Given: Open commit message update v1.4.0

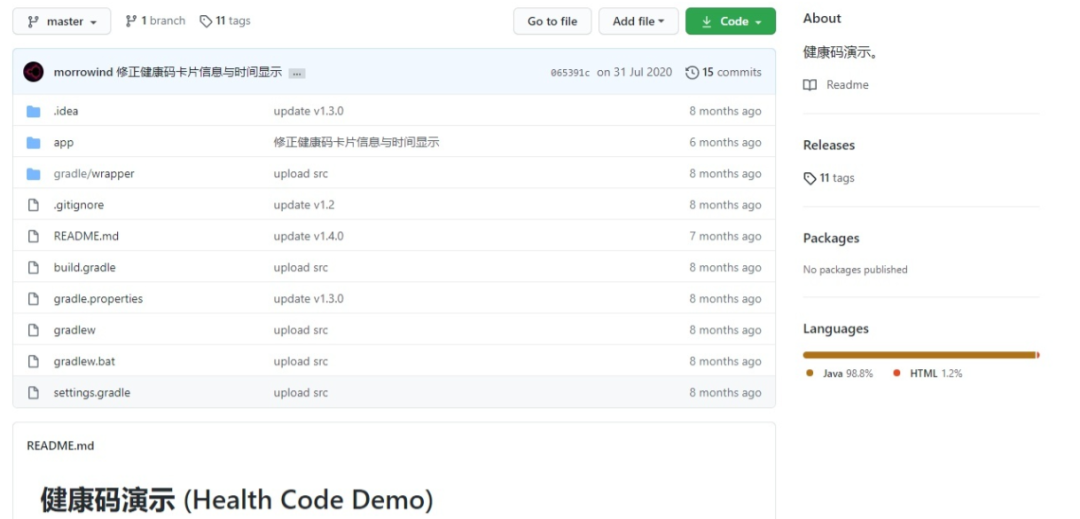Looking at the screenshot, I should (x=309, y=236).
